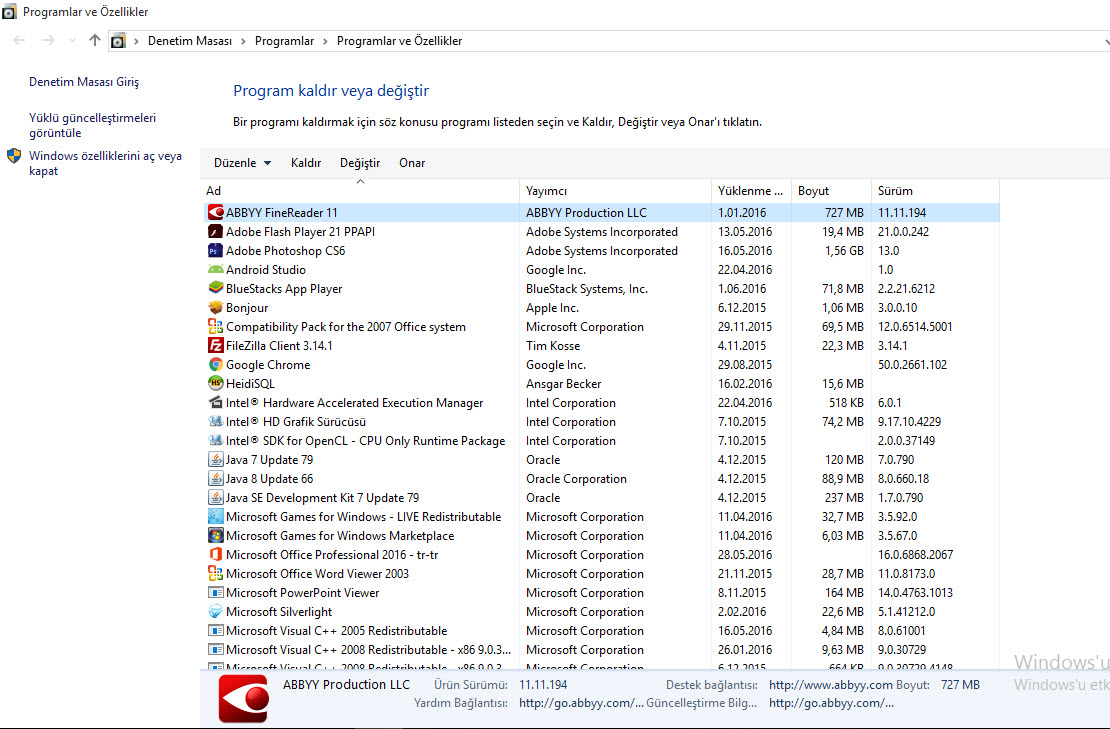This screenshot has height=729, width=1110.
Task: Click the Compatibility Pack for 2007 Office icon
Action: tap(215, 326)
